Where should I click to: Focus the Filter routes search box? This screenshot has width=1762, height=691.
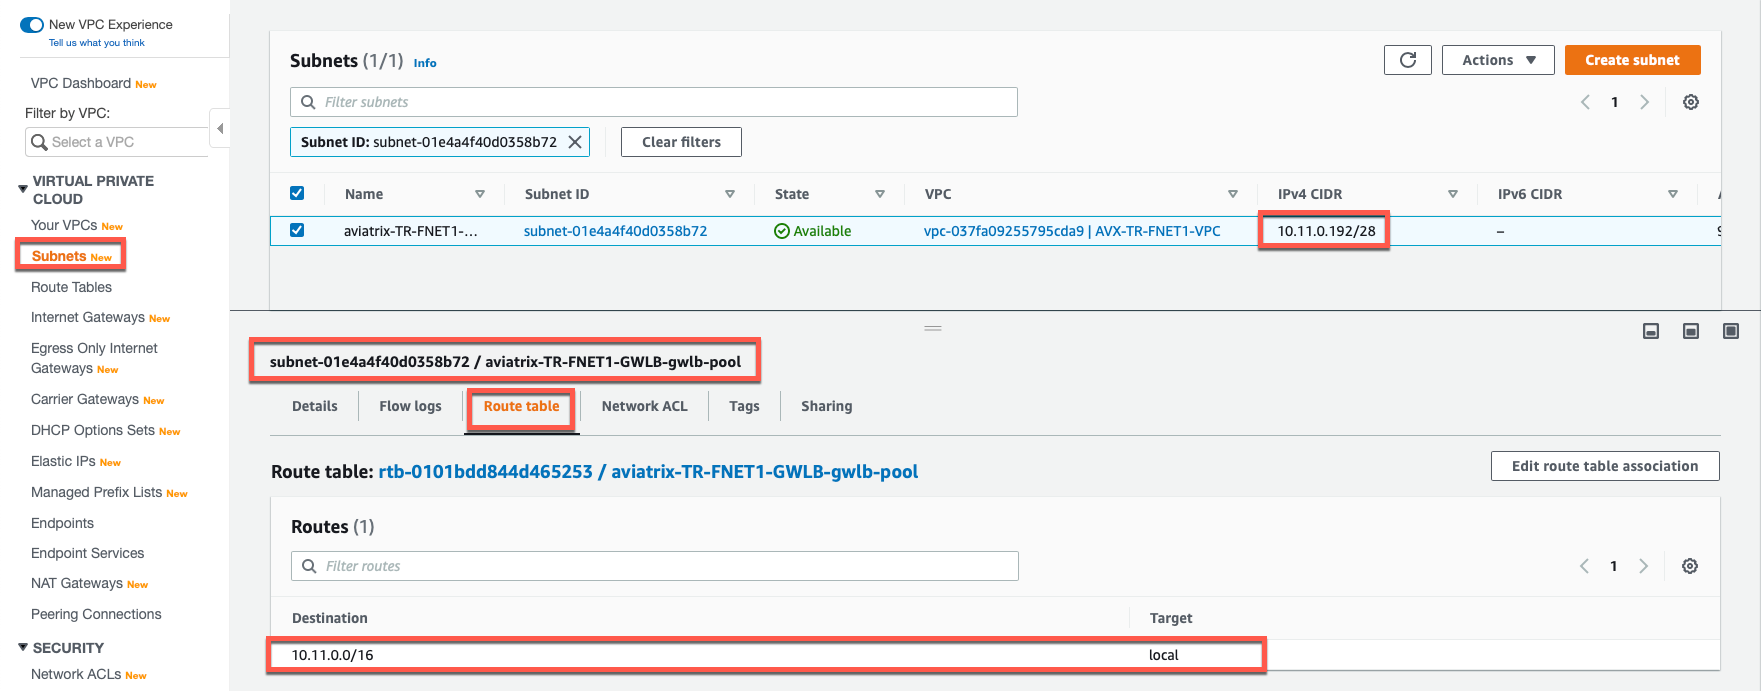coord(655,566)
